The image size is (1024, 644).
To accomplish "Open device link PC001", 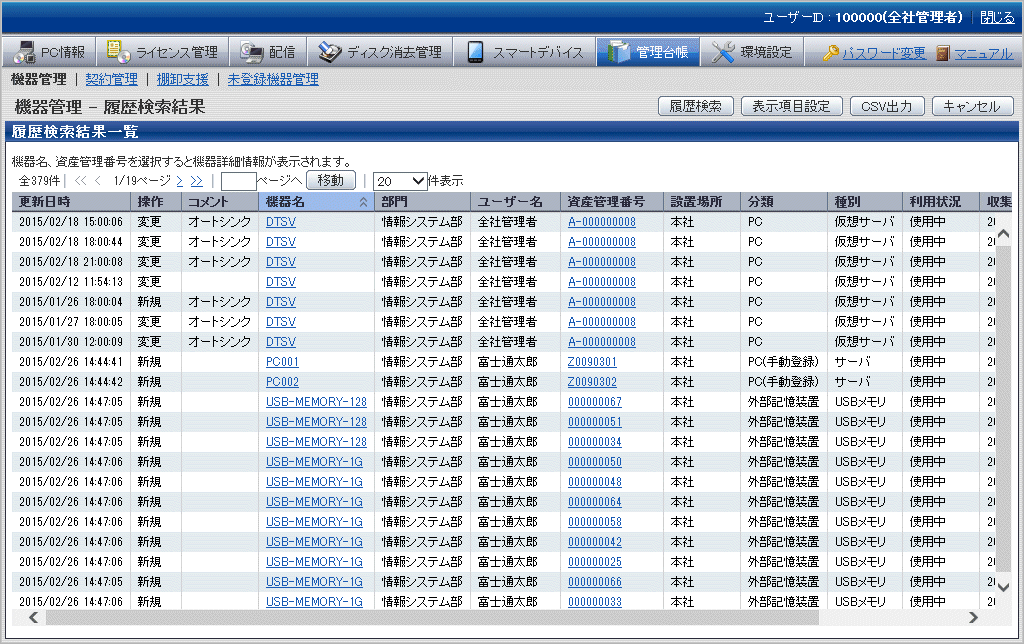I will (x=282, y=362).
